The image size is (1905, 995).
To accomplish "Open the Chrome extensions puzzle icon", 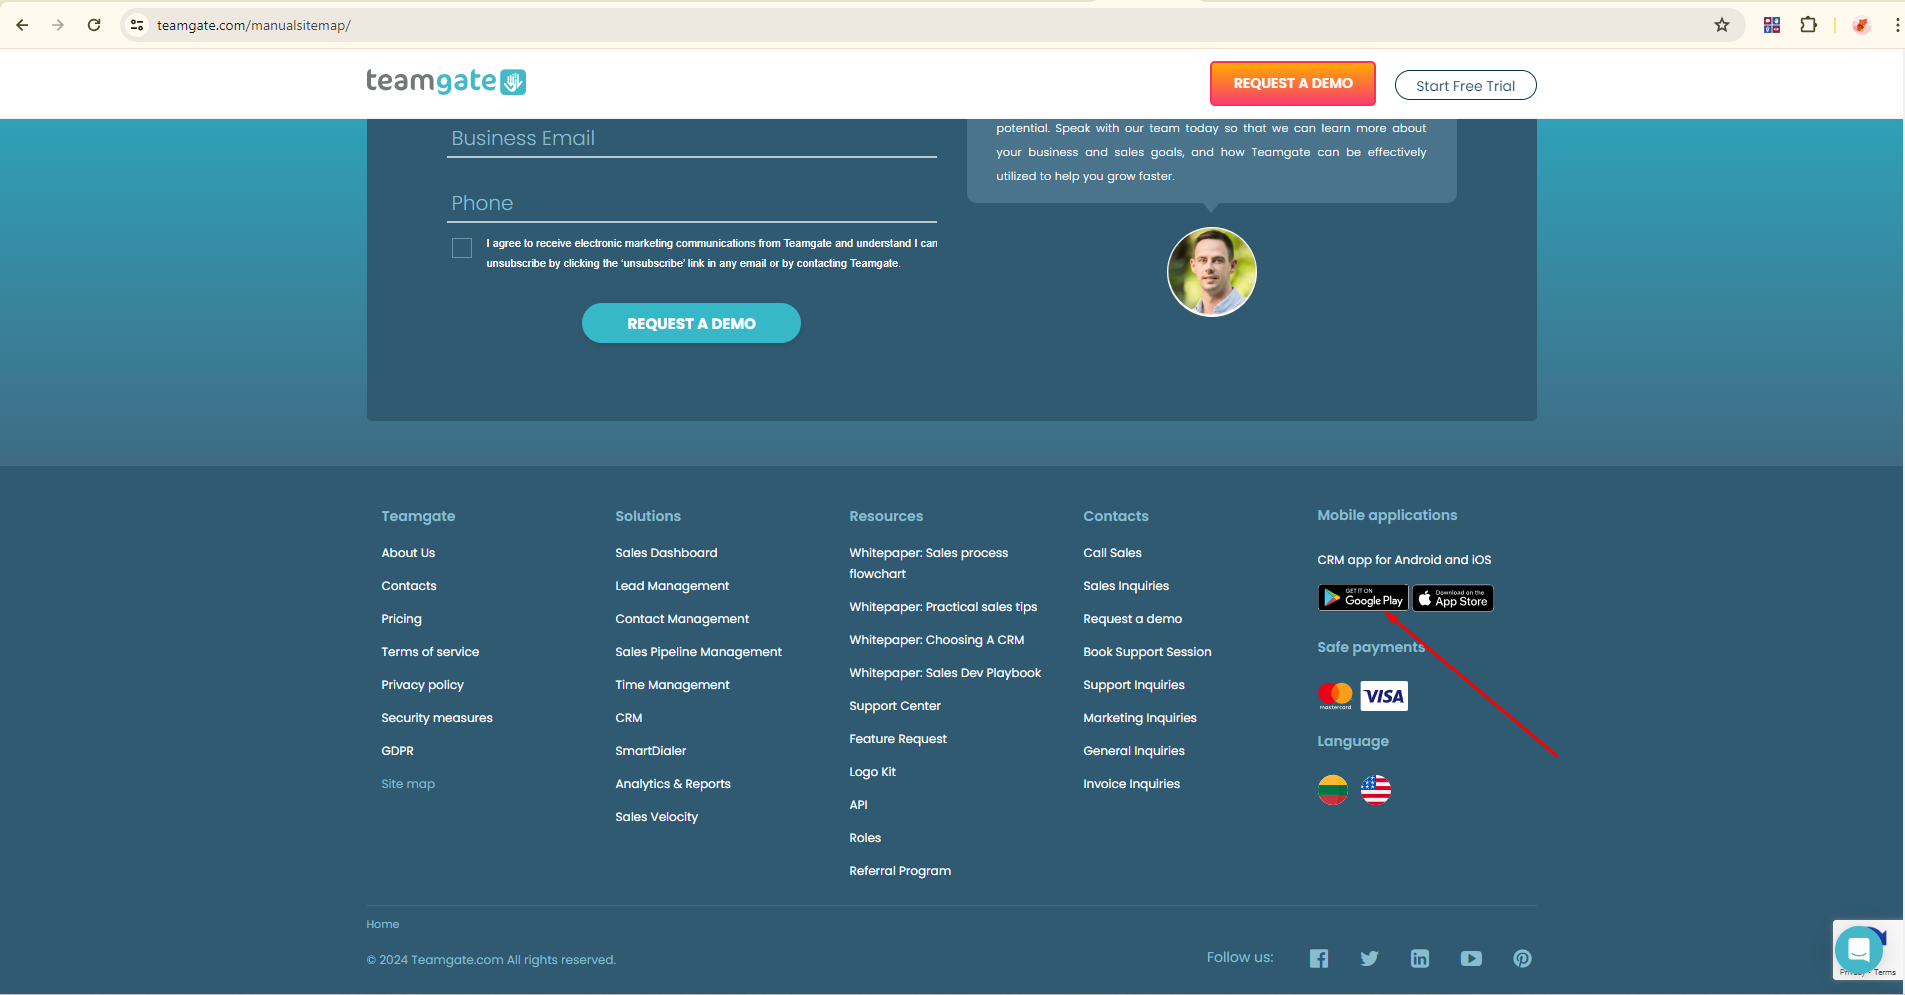I will pos(1809,25).
